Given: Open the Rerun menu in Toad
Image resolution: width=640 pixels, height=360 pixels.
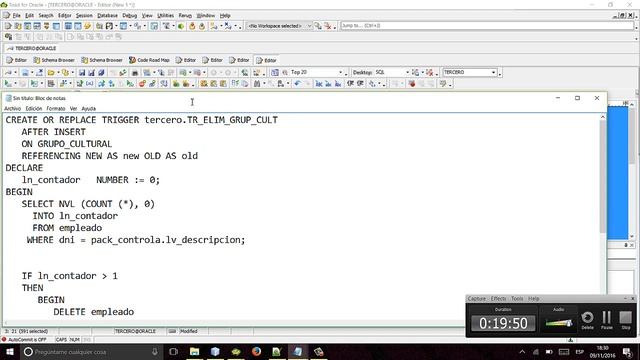Looking at the screenshot, I should 185,16.
